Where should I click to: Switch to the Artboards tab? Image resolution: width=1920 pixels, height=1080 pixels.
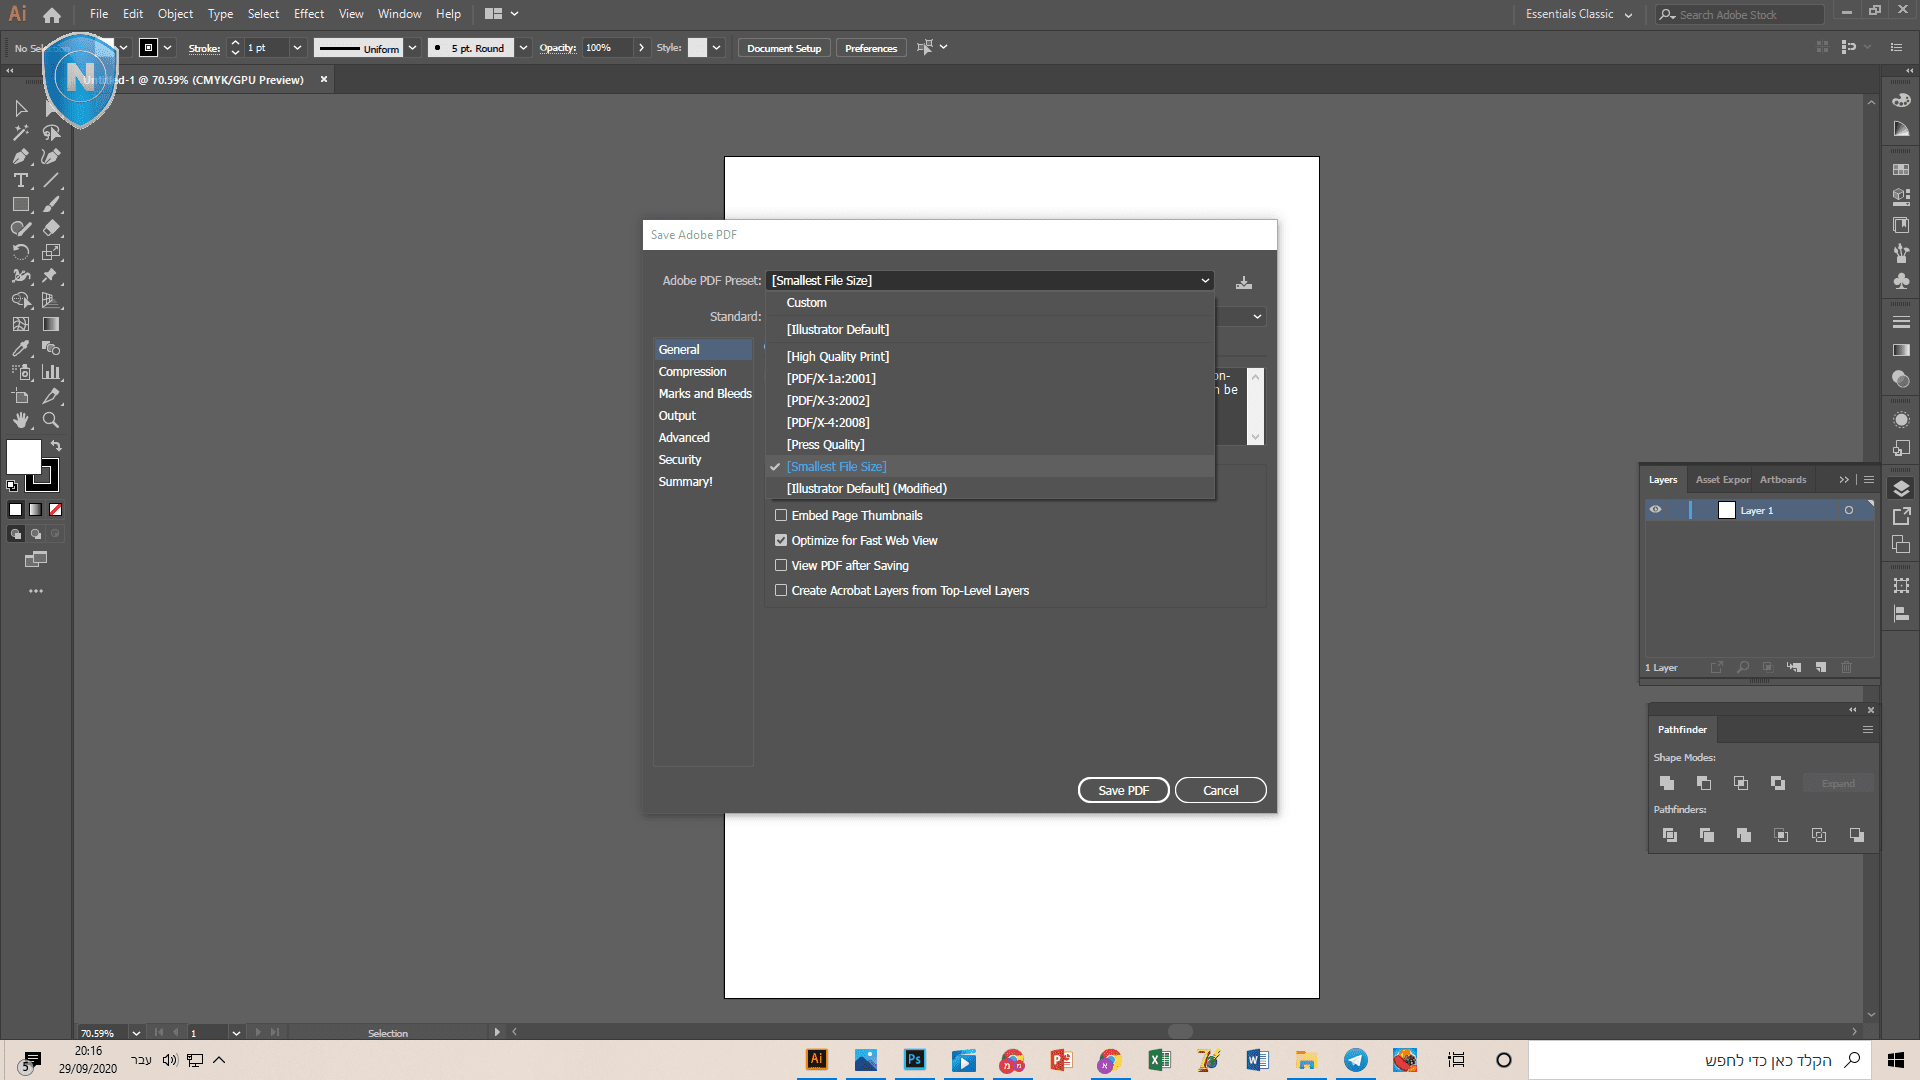click(1782, 480)
